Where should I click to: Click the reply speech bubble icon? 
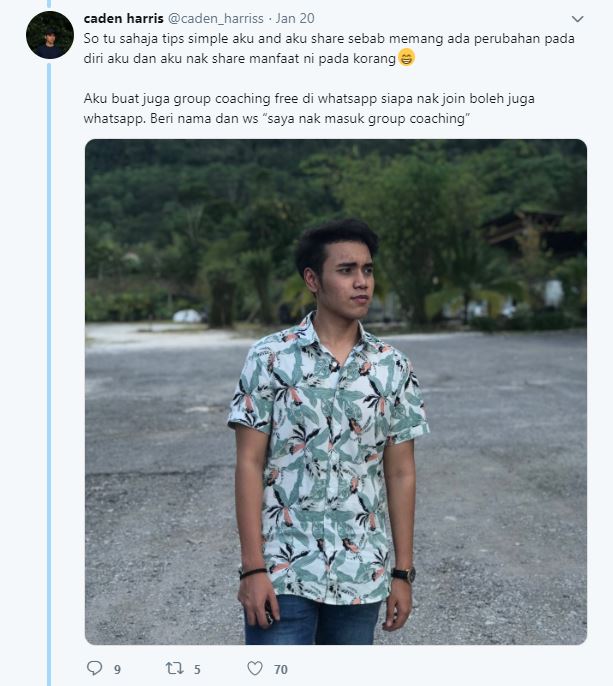point(95,668)
